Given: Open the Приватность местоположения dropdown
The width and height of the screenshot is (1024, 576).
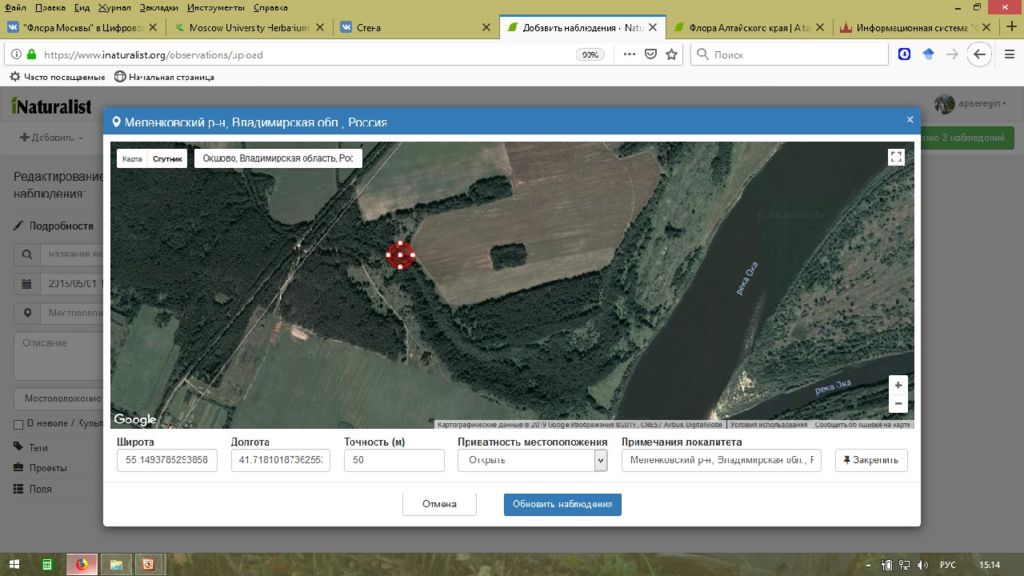Looking at the screenshot, I should click(x=532, y=460).
